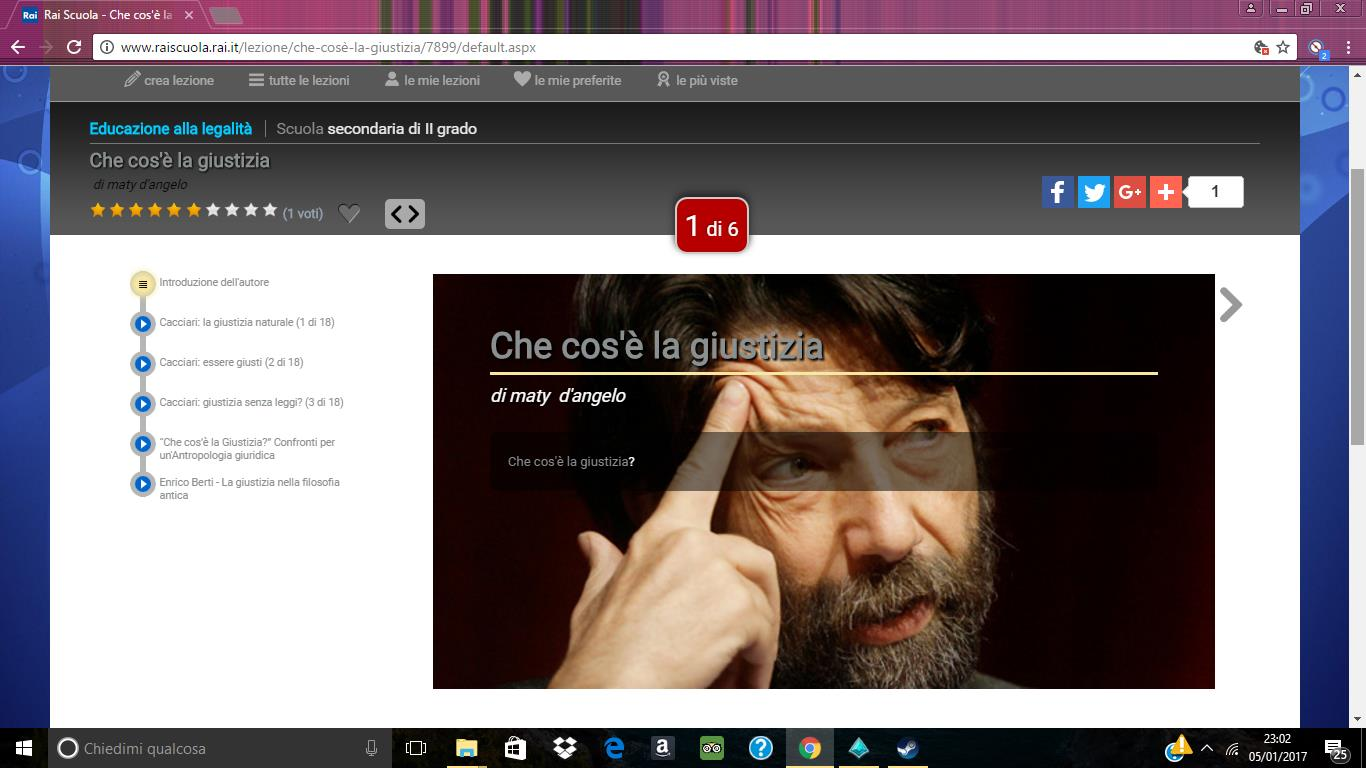The height and width of the screenshot is (768, 1366).
Task: Click author name under page title
Action: pyautogui.click(x=140, y=184)
